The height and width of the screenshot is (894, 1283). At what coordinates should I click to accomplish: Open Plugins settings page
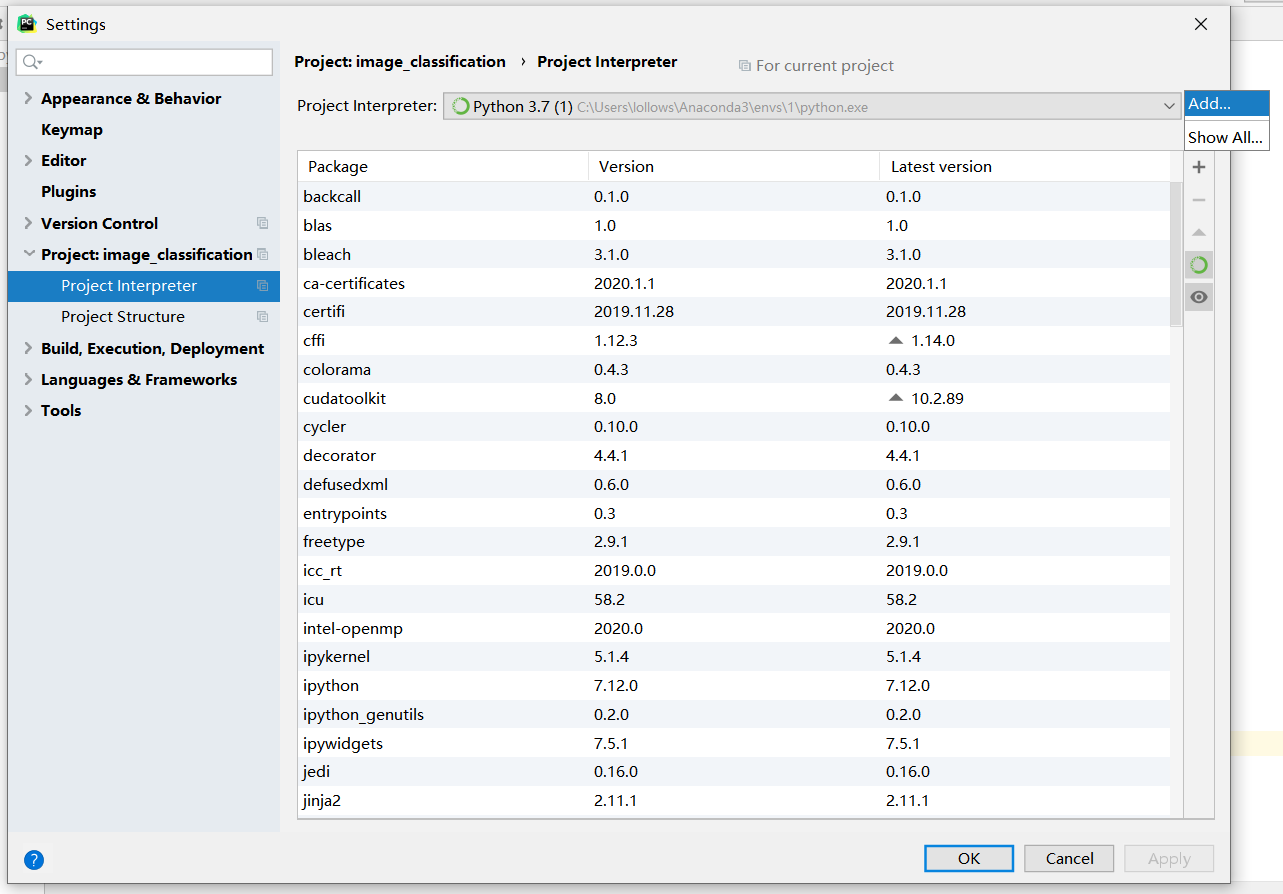coord(69,192)
